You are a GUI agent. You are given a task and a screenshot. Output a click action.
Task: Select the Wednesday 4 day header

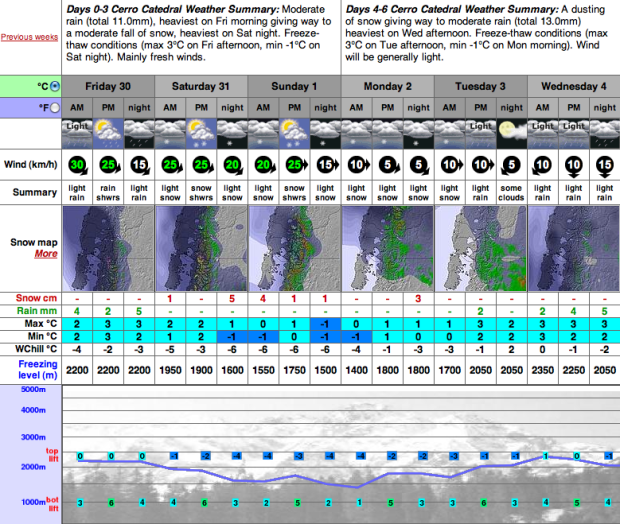click(x=574, y=86)
